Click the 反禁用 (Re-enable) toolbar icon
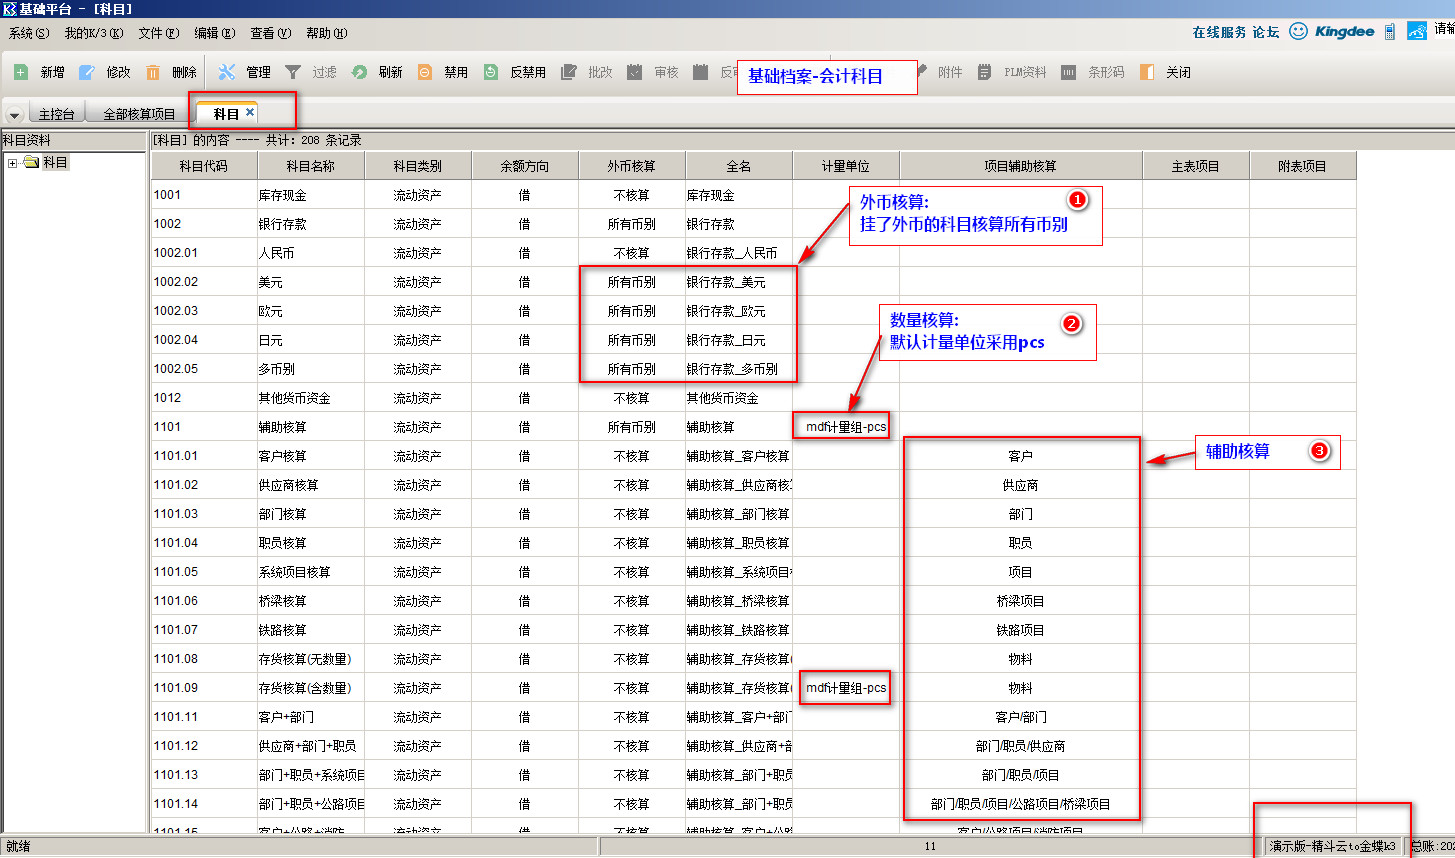 click(x=491, y=72)
